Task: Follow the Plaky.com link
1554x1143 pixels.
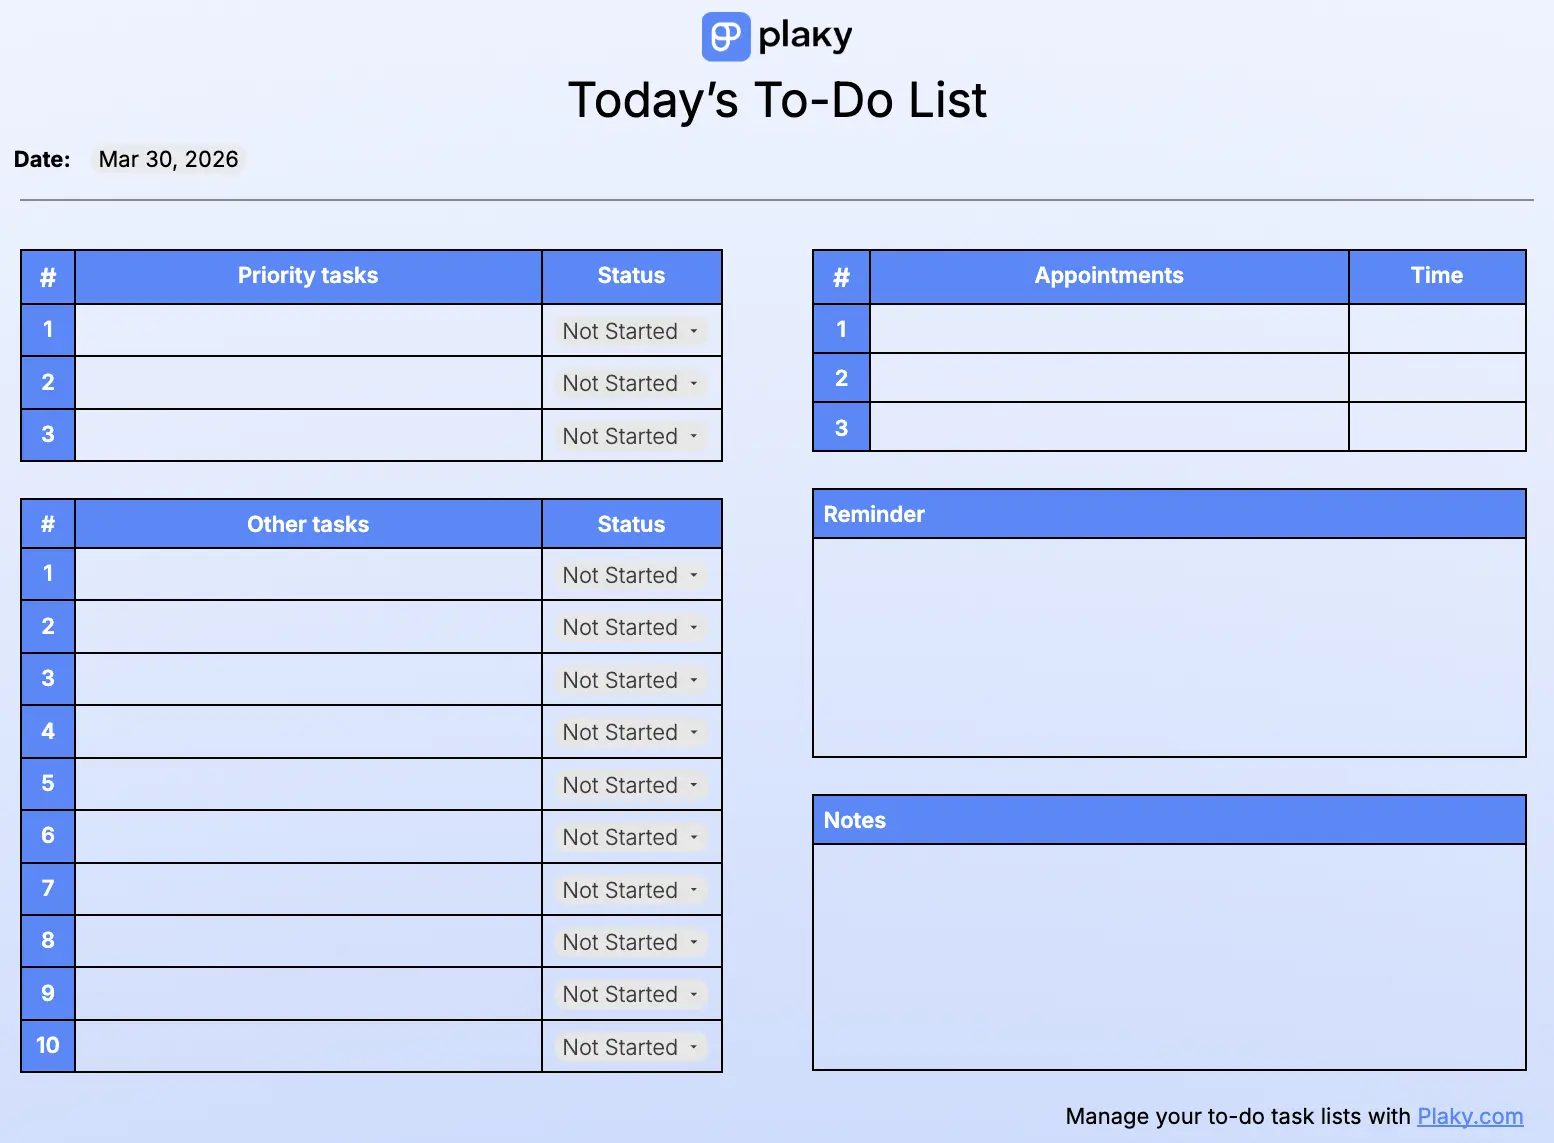Action: pyautogui.click(x=1470, y=1116)
